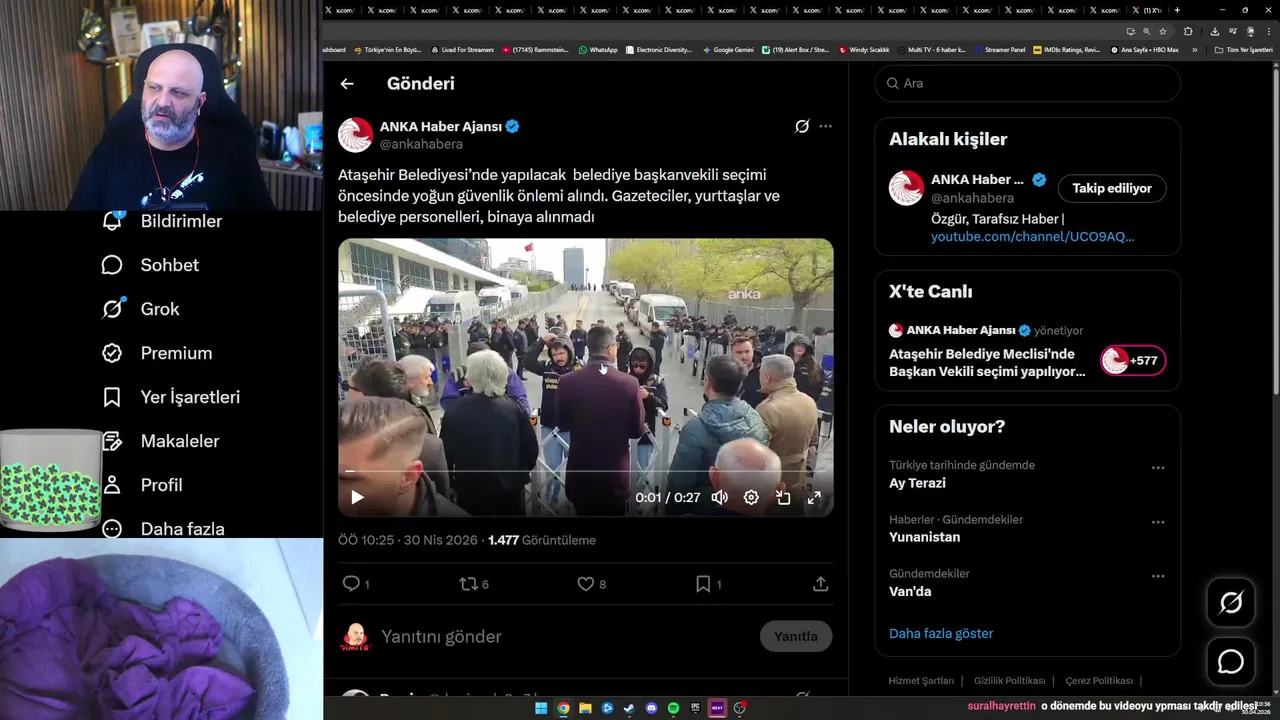Open more options for Van'da trend
The height and width of the screenshot is (720, 1280).
[x=1158, y=576]
